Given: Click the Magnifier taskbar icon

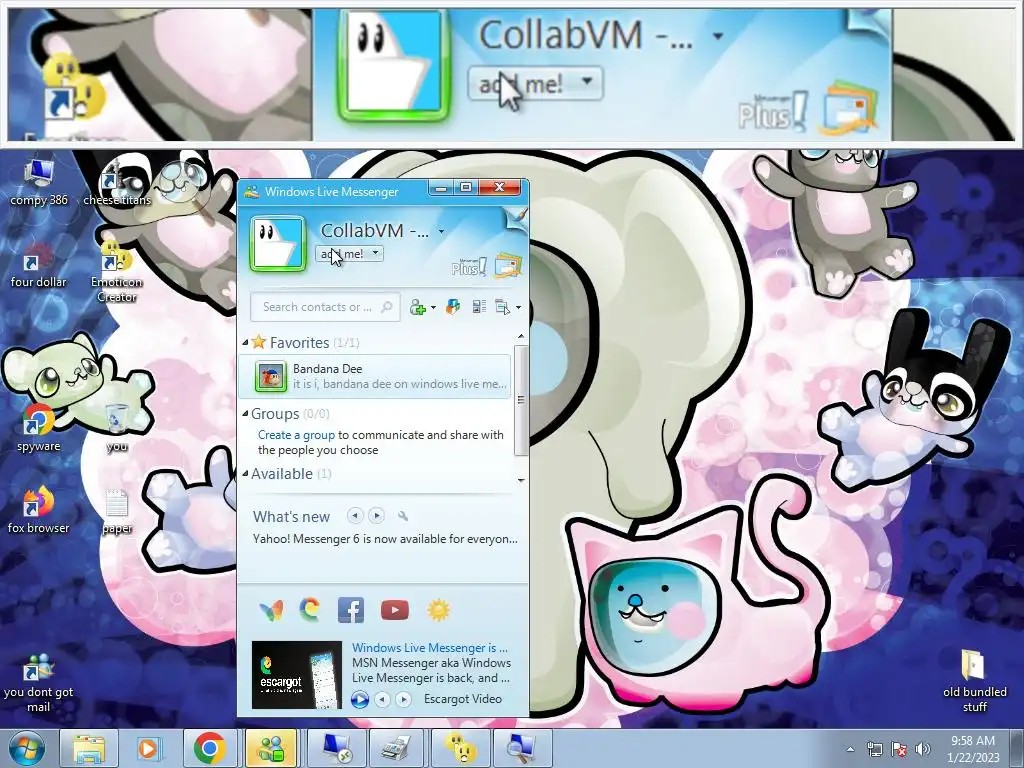Looking at the screenshot, I should [522, 748].
